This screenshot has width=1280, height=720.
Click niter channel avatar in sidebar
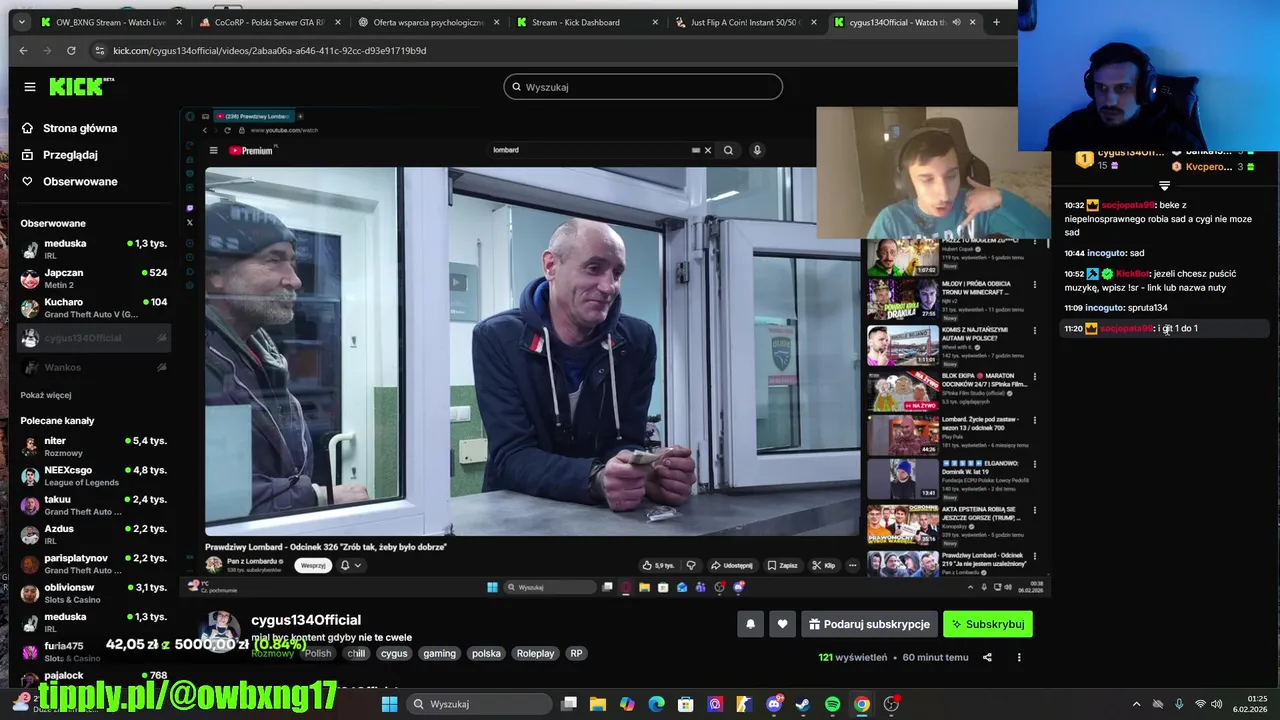30,446
